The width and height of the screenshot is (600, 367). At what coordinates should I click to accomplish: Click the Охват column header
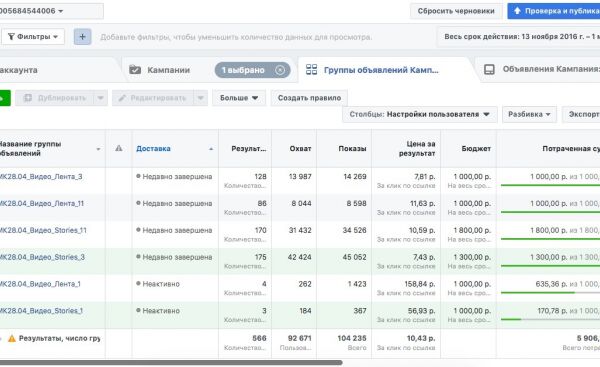pyautogui.click(x=300, y=148)
